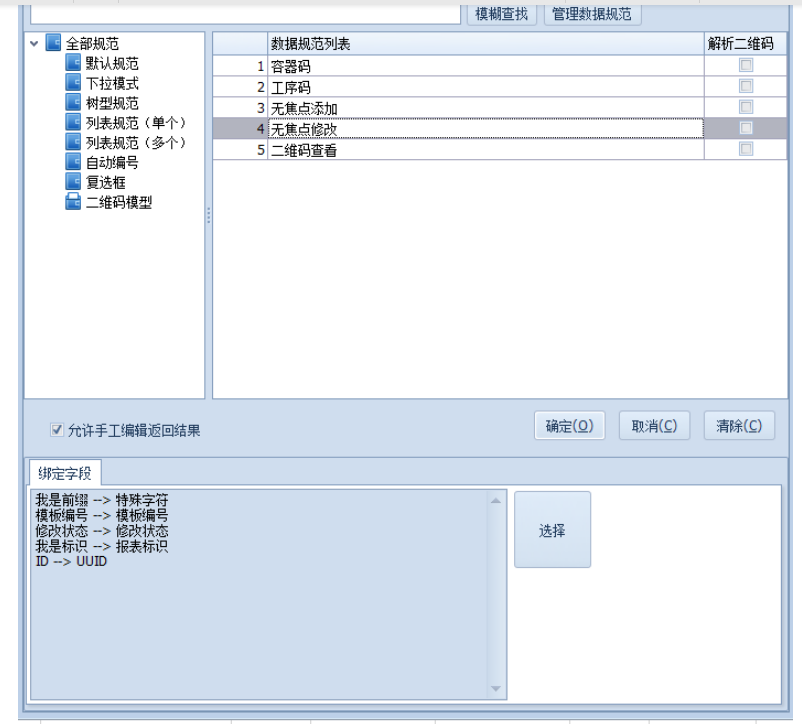Click the 管理数据规范 button

[592, 14]
